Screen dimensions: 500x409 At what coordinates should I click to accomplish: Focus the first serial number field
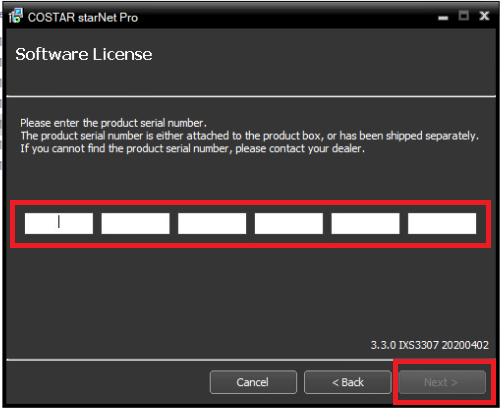coord(59,223)
